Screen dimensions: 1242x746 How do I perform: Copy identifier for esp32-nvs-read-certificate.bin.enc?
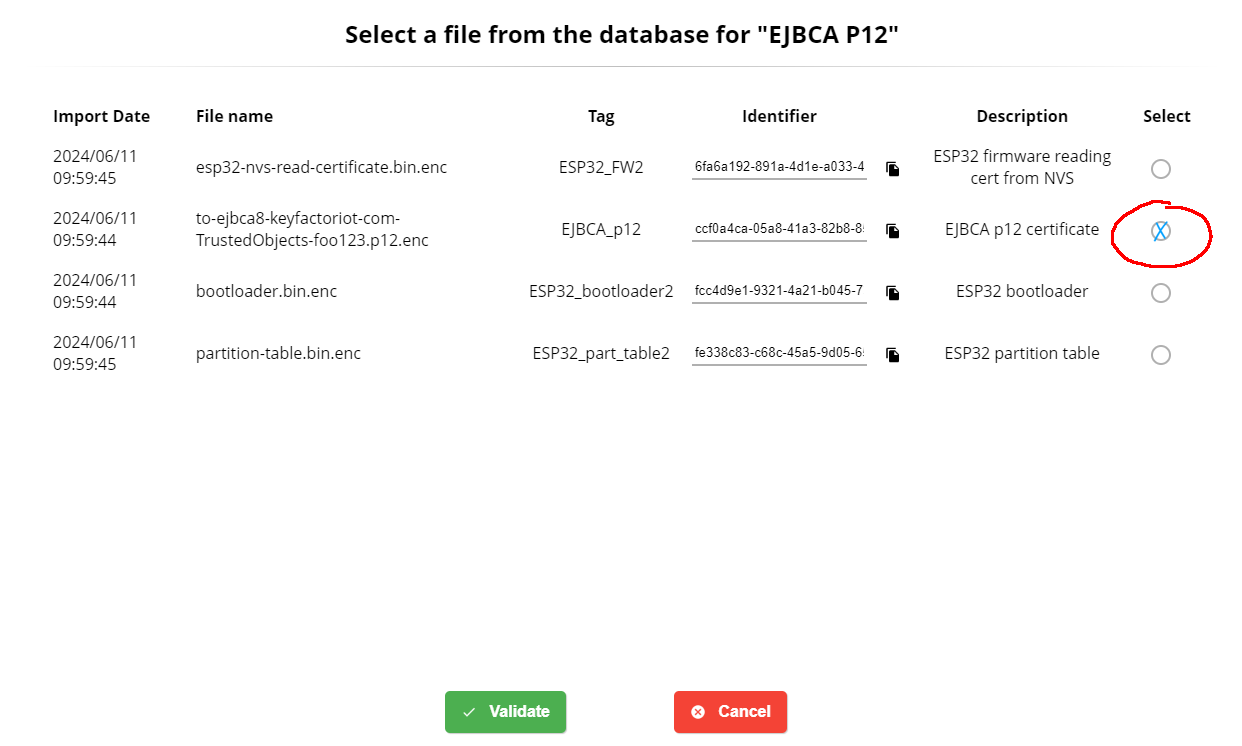point(892,169)
